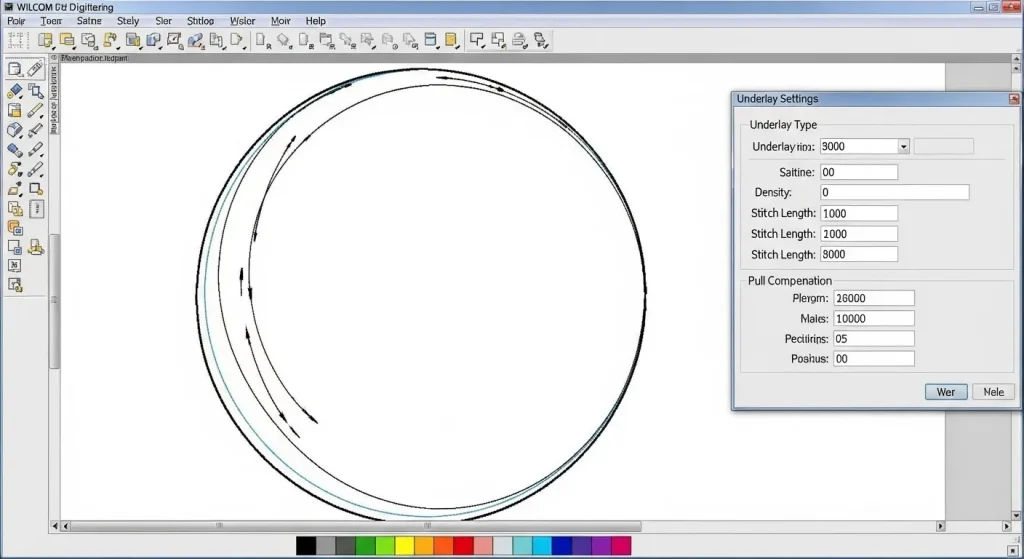This screenshot has height=559, width=1024.
Task: Click the blue curved link toolbar icon
Action: (x=195, y=40)
